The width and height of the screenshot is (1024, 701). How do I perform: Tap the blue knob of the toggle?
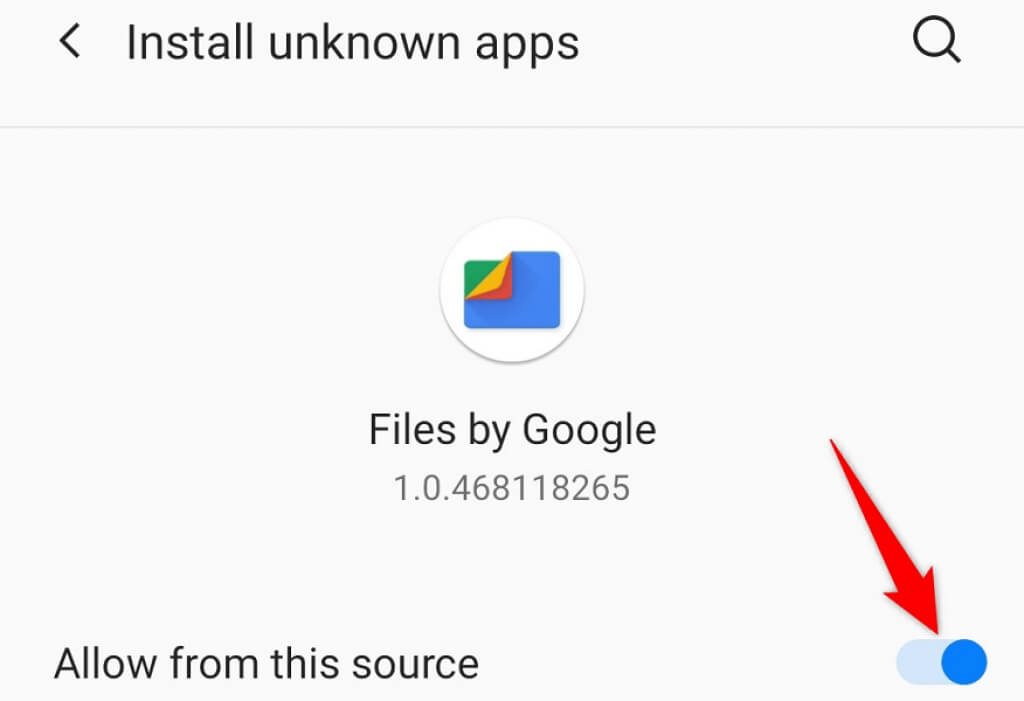[x=964, y=662]
